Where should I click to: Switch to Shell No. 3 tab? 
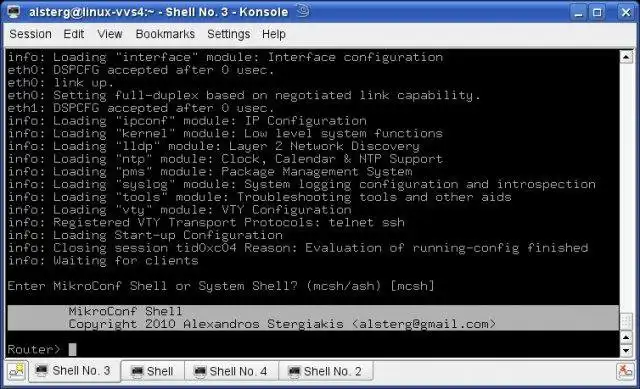click(74, 371)
